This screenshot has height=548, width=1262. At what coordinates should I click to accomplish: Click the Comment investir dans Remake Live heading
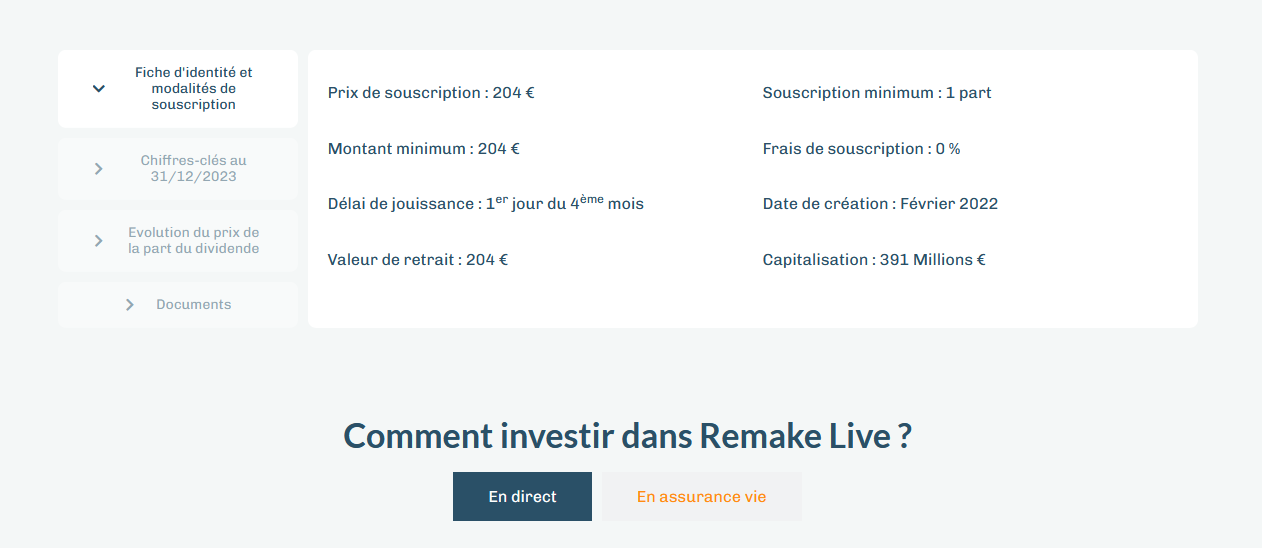pyautogui.click(x=627, y=437)
